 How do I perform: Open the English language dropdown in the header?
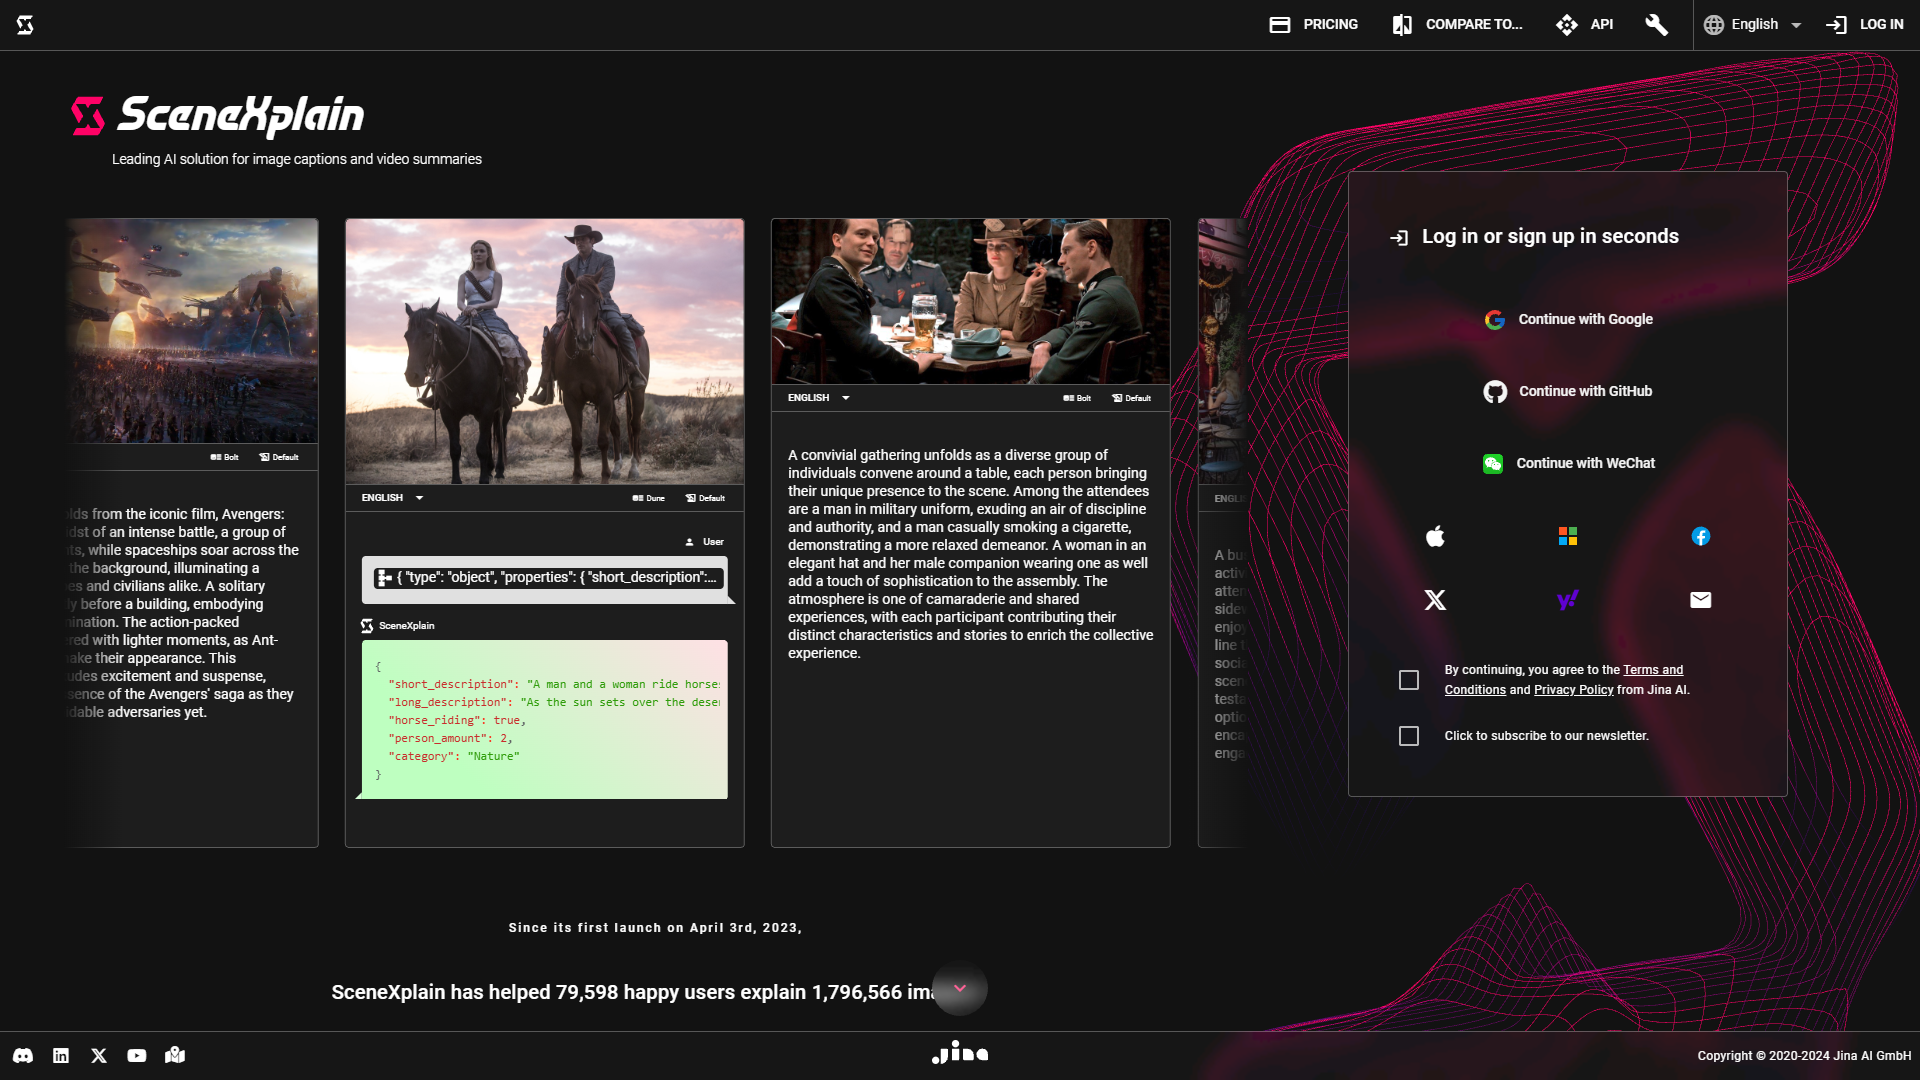(1753, 24)
